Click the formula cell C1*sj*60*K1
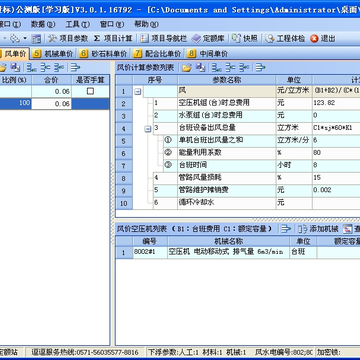Image resolution: width=360 pixels, height=360 pixels. 336,128
